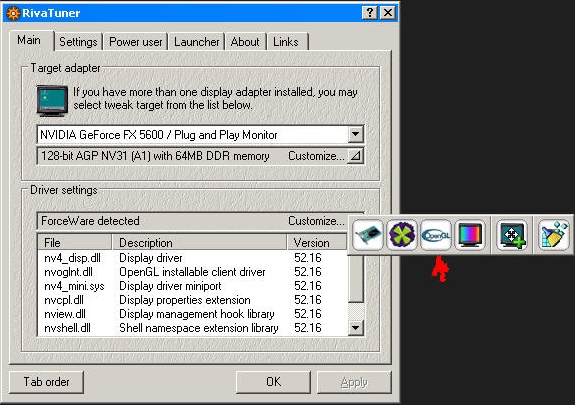Click the registry cleaner brush icon
The image size is (575, 405).
(554, 235)
